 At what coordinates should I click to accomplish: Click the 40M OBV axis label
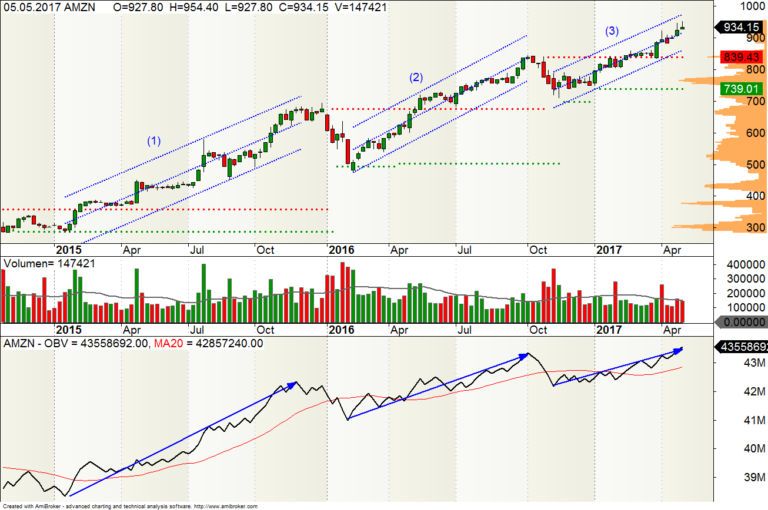tap(754, 448)
